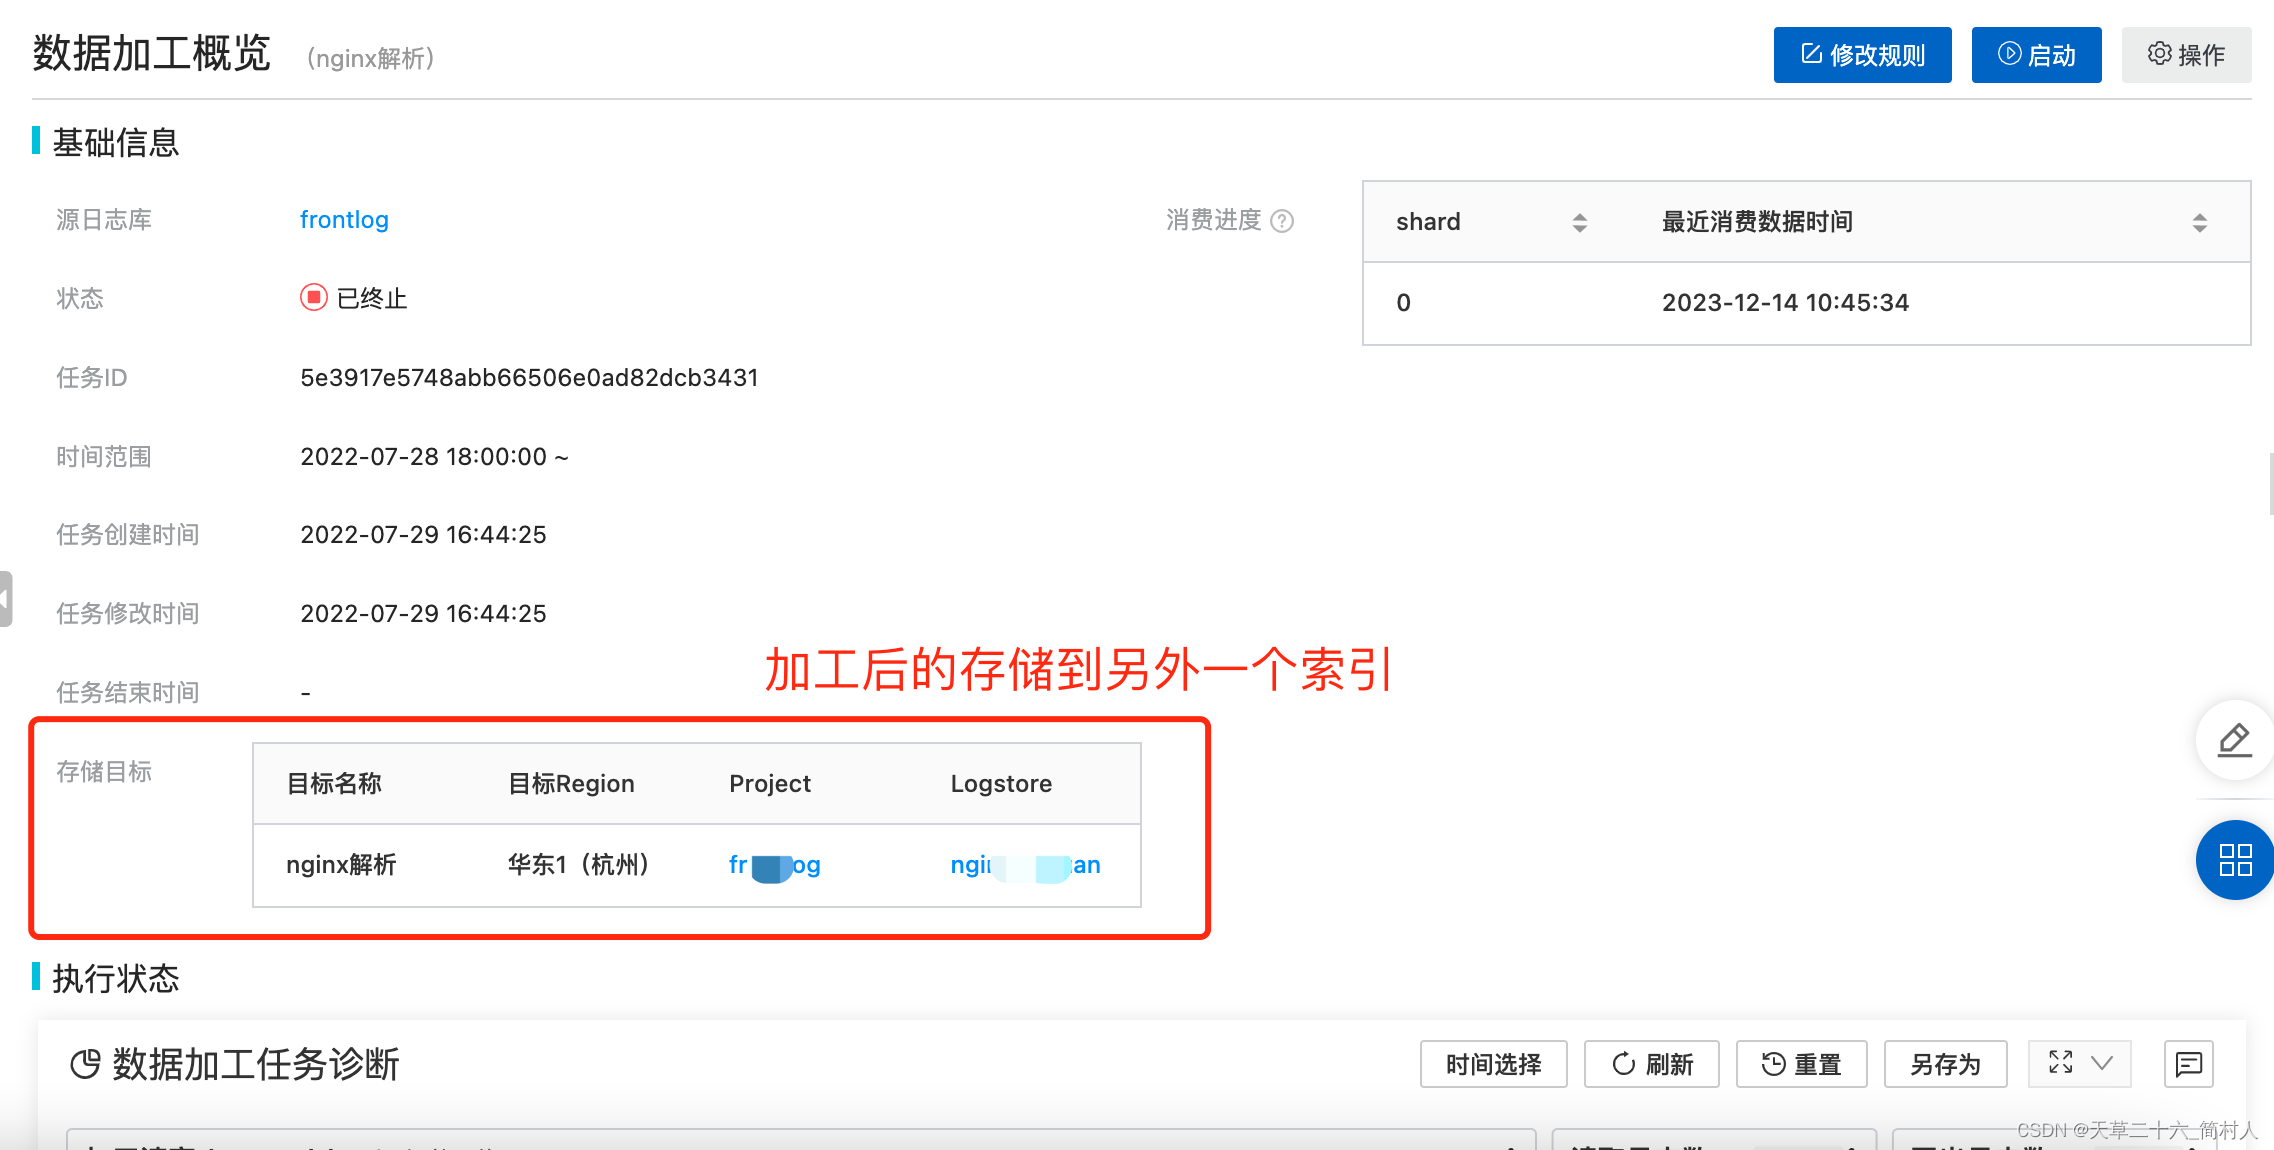This screenshot has height=1150, width=2274.
Task: Expand the collapsed left side panel handle
Action: pos(6,598)
